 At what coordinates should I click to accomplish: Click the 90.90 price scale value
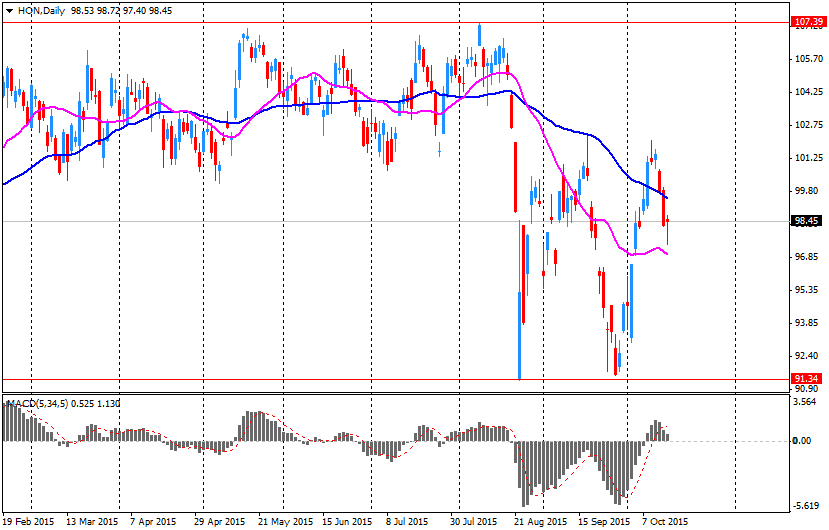click(x=809, y=389)
